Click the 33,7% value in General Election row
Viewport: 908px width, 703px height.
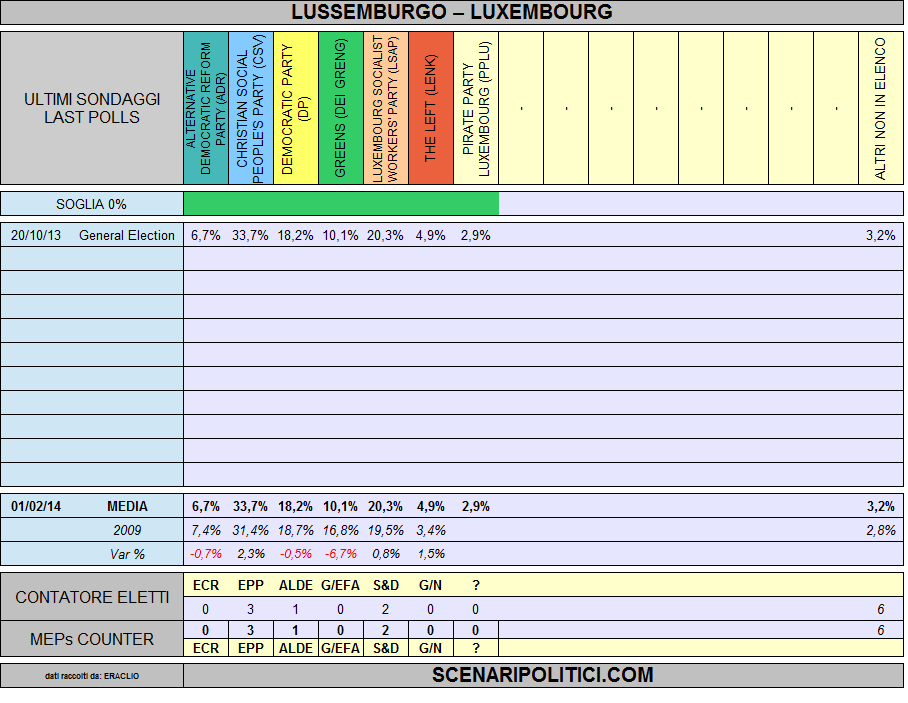[250, 236]
